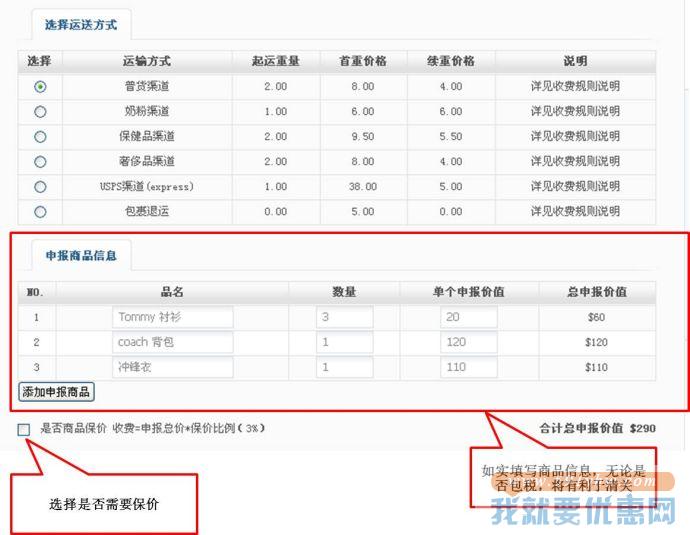
Task: Click the 9.50 first-weight price cell
Action: pyautogui.click(x=363, y=137)
